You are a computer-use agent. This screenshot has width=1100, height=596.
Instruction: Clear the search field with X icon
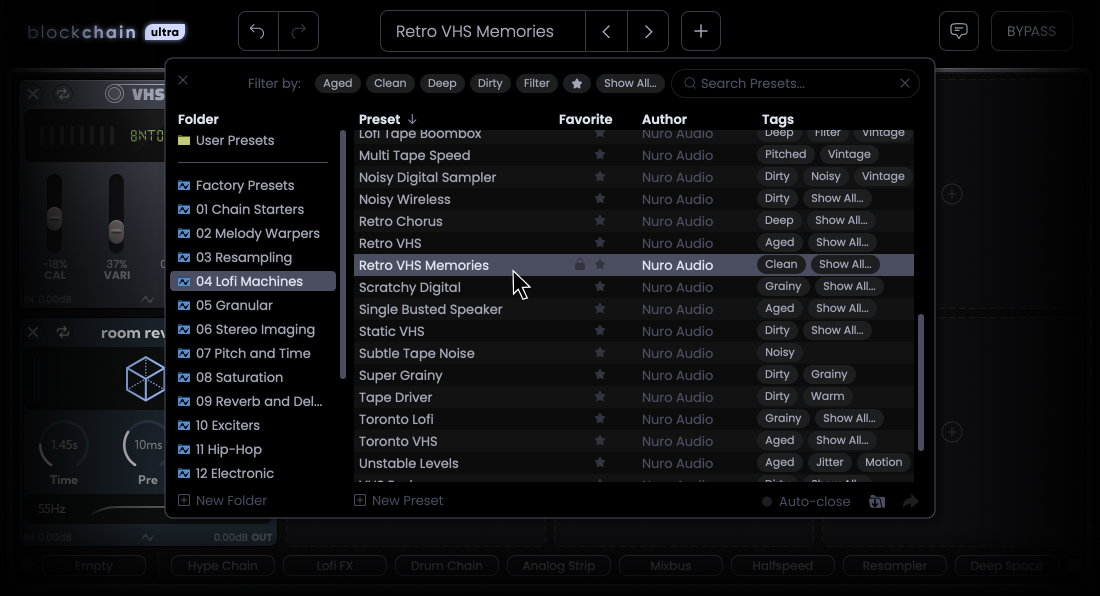905,83
